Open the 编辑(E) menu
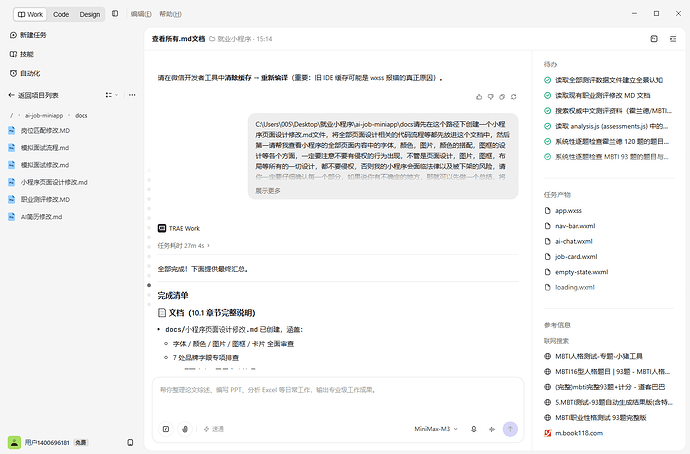This screenshot has width=690, height=454. click(141, 14)
